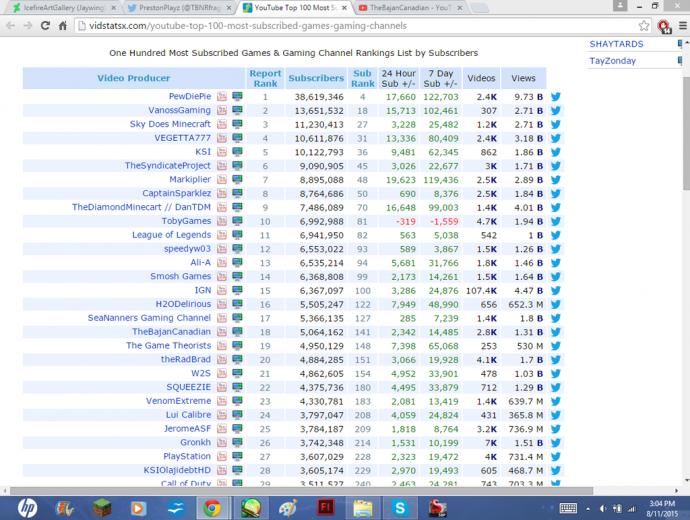This screenshot has height=520, width=690.
Task: Open the monitor stats icon for KSI
Action: tap(237, 152)
